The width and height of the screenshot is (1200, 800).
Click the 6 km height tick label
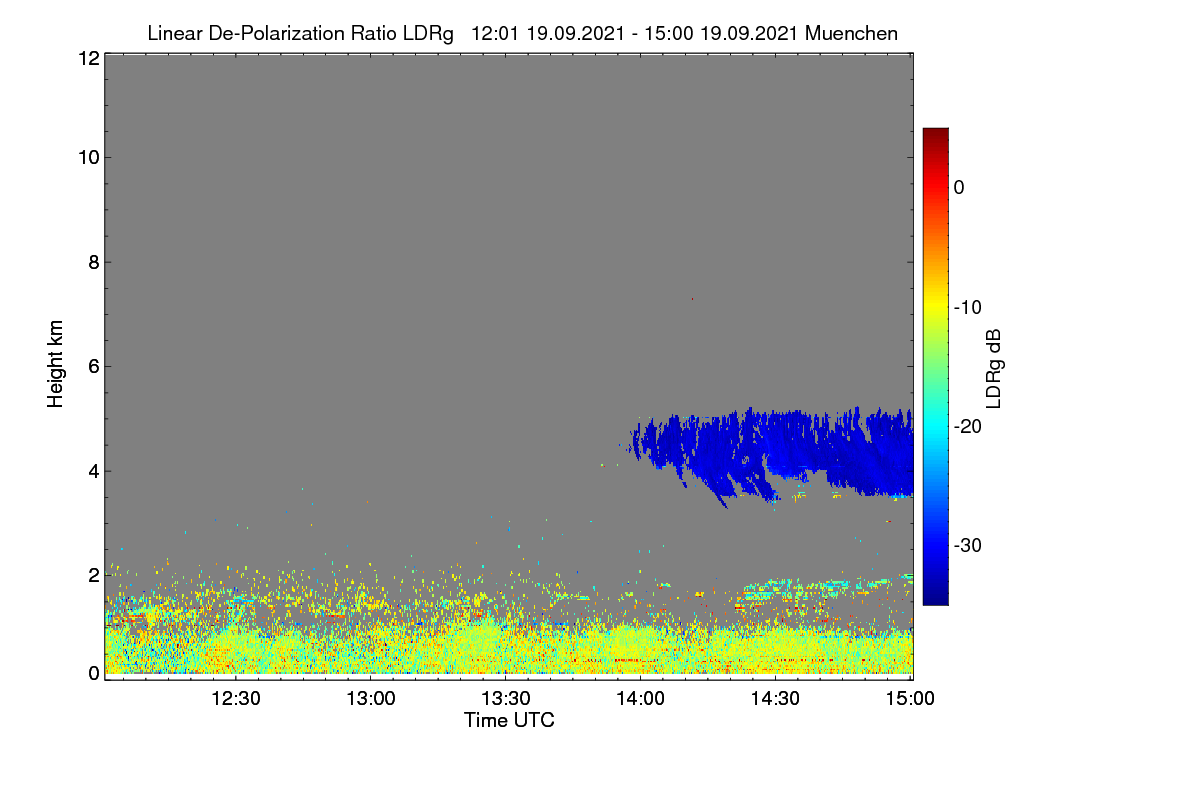point(93,366)
